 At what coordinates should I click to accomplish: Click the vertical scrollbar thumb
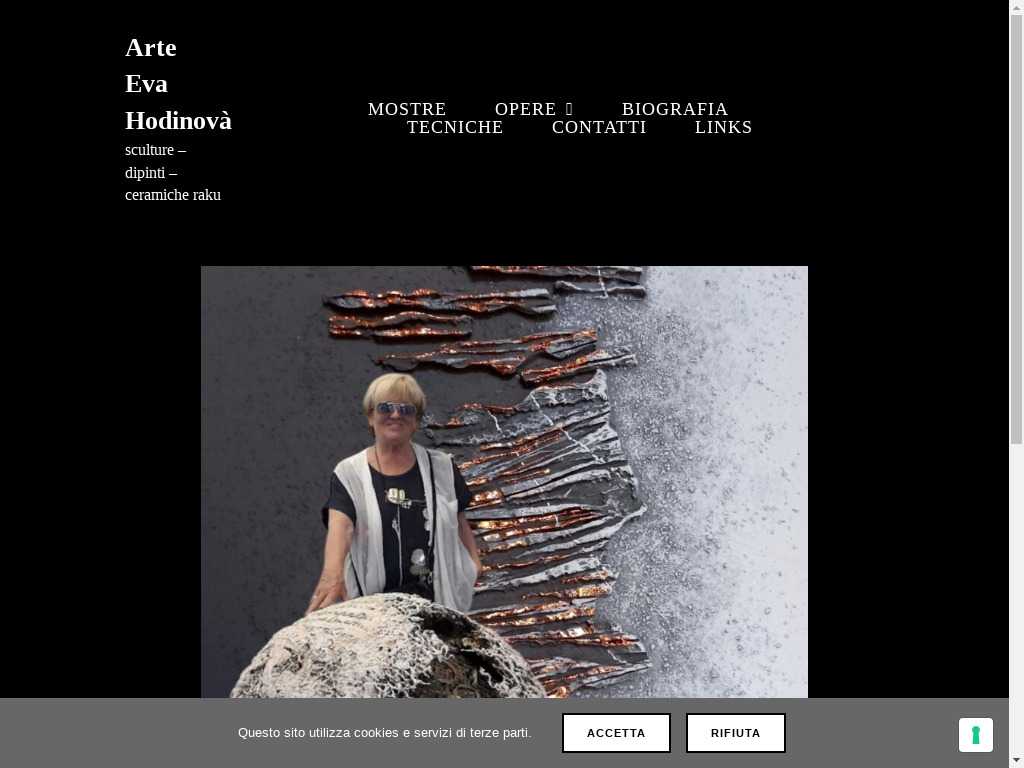pos(1016,229)
